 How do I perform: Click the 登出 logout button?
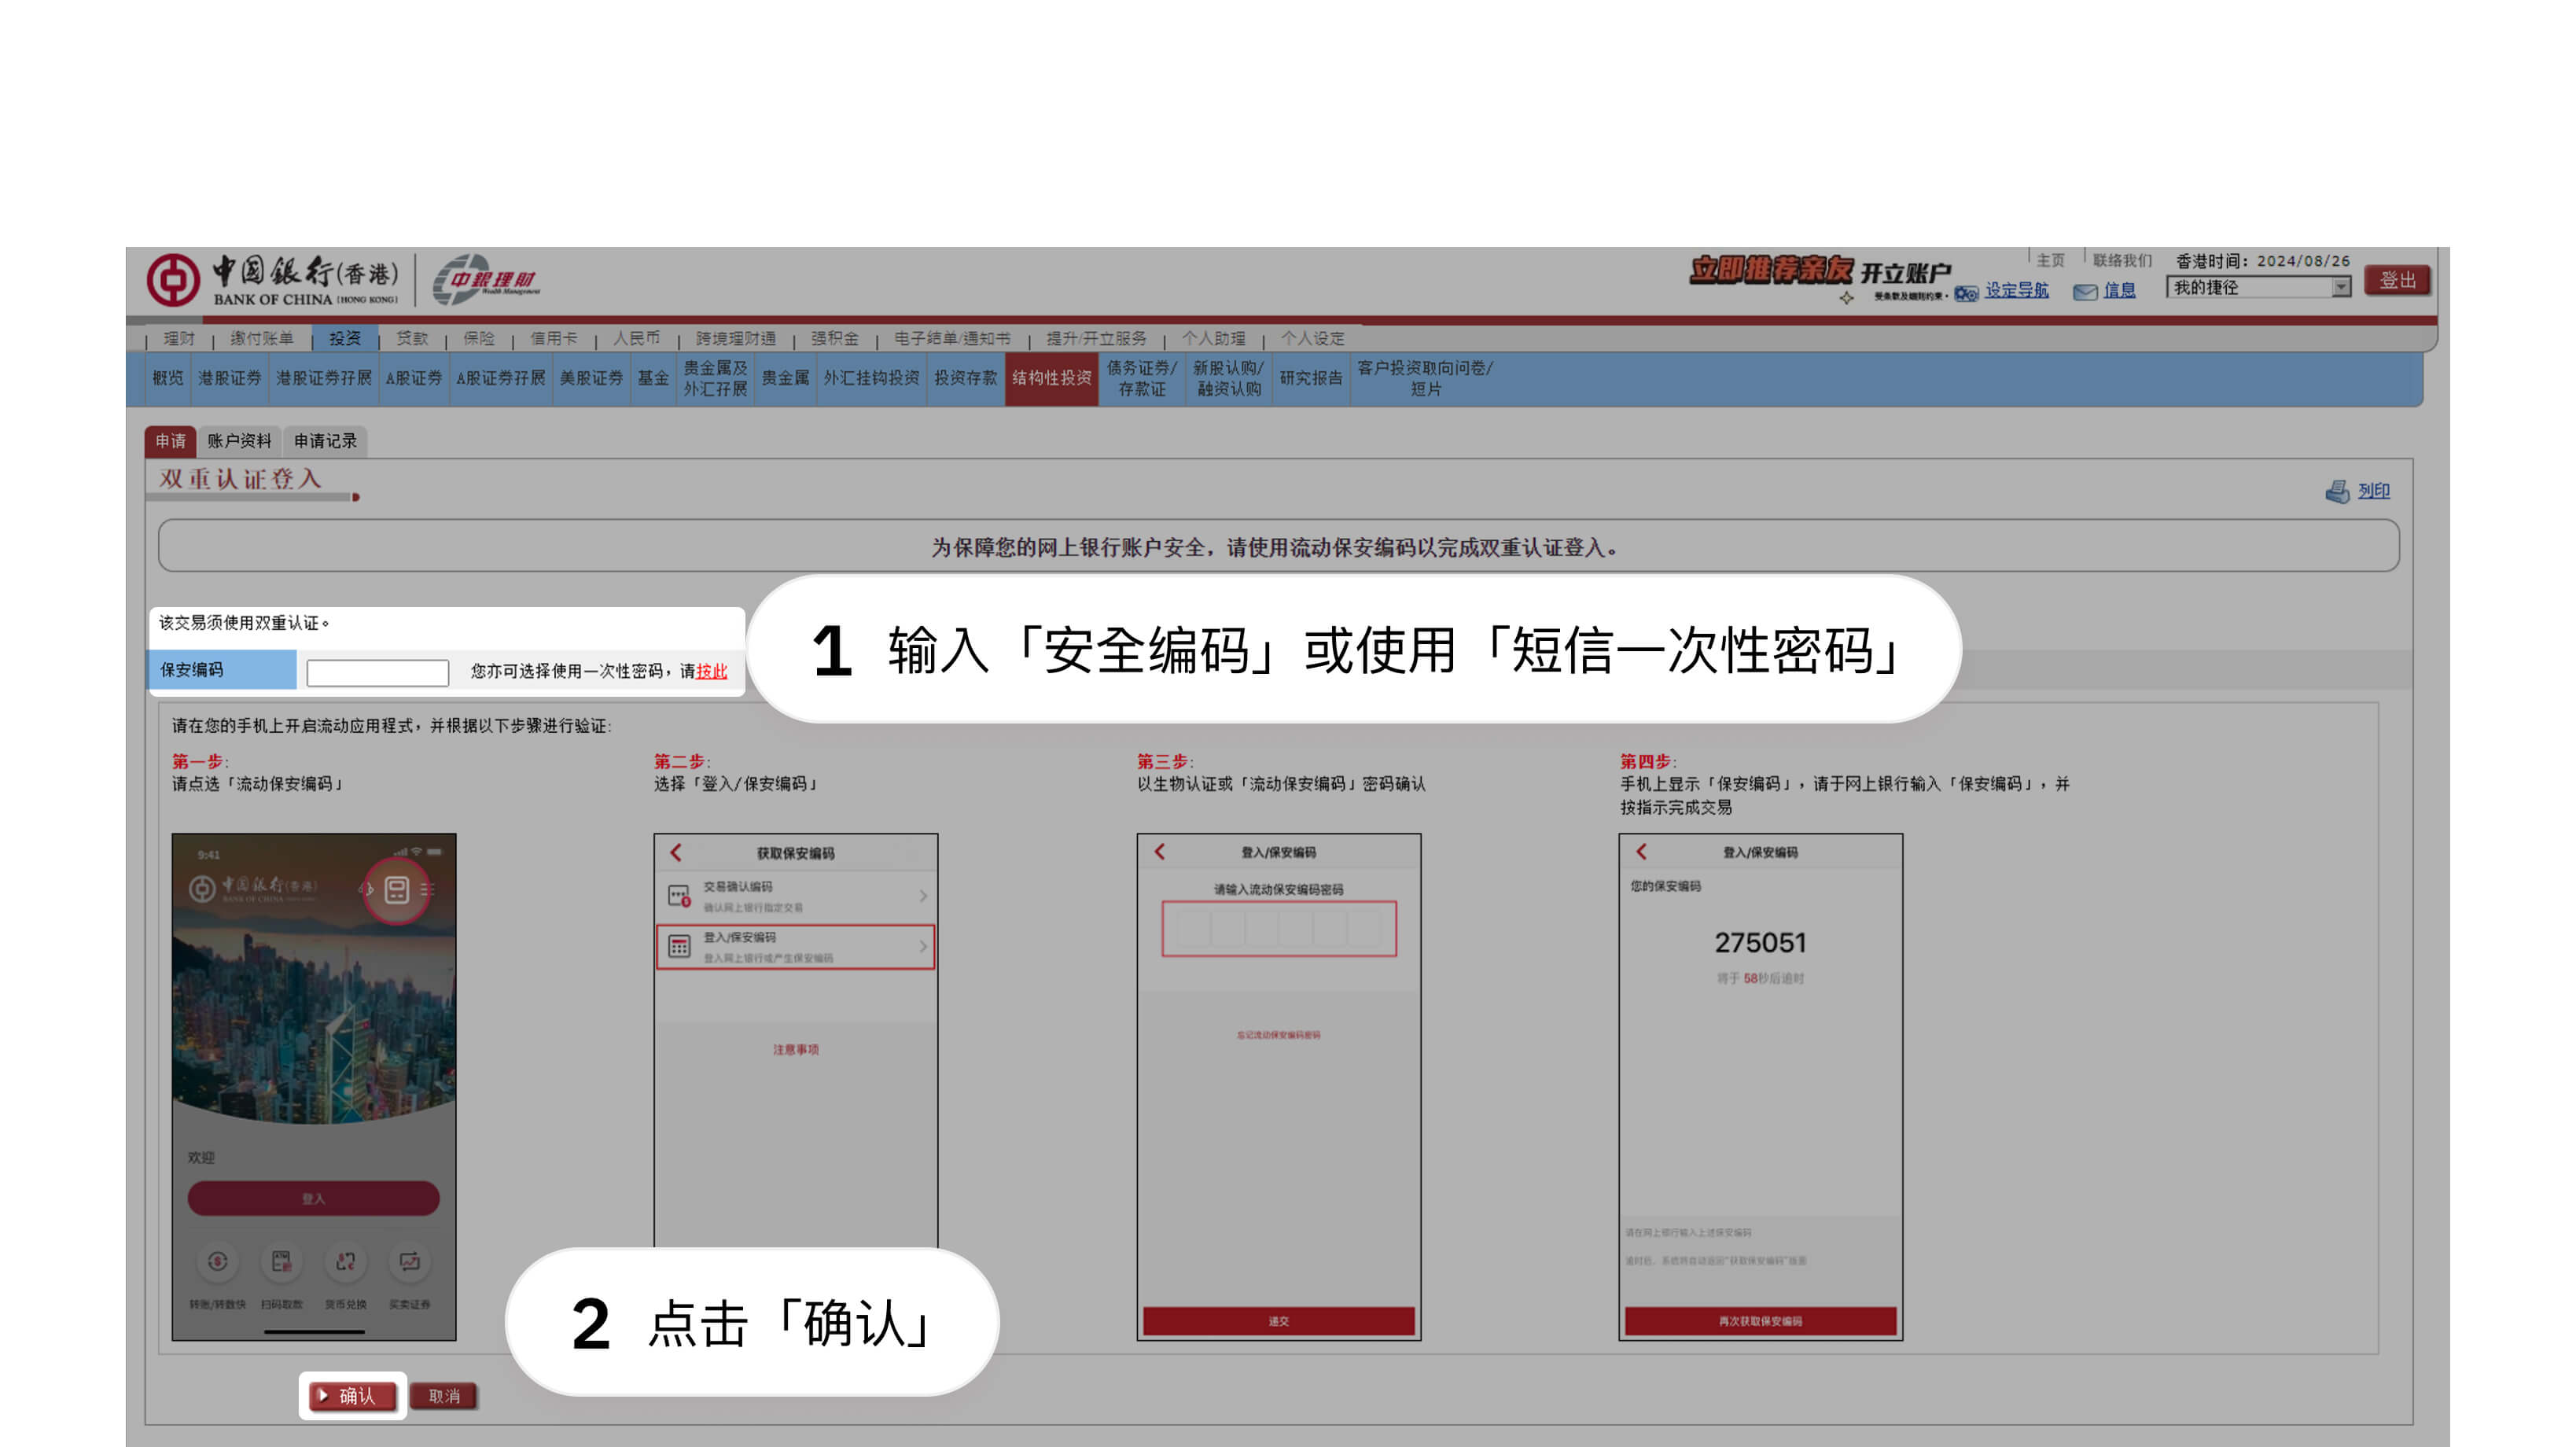click(x=2397, y=280)
